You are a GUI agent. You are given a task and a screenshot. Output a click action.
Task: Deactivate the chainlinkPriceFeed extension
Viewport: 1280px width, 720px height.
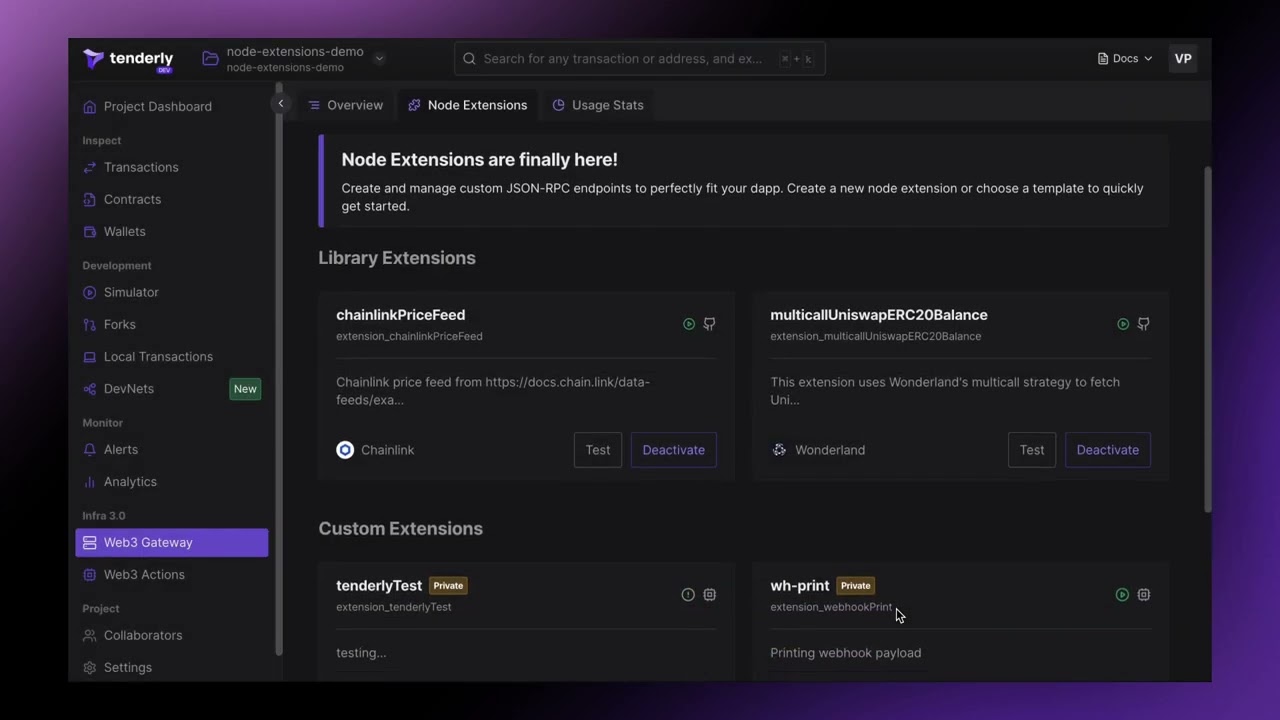click(x=673, y=450)
